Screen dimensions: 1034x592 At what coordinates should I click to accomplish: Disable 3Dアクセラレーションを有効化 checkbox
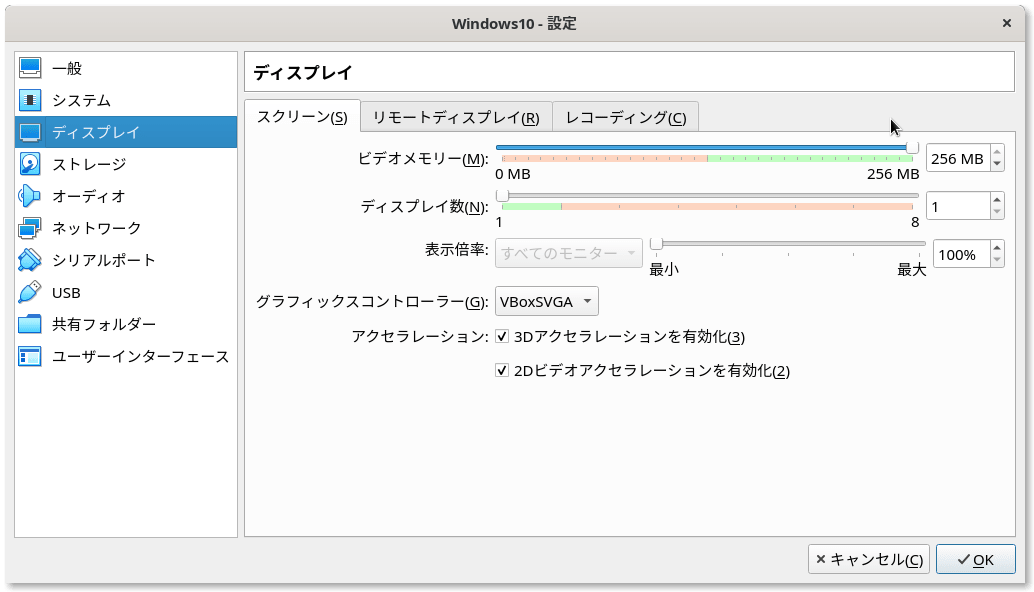pos(502,336)
